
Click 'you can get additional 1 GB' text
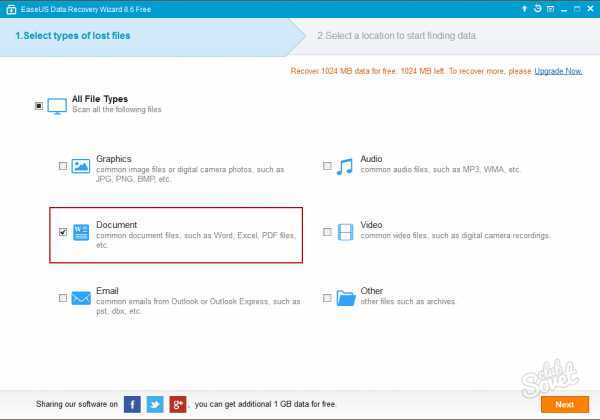coord(265,404)
